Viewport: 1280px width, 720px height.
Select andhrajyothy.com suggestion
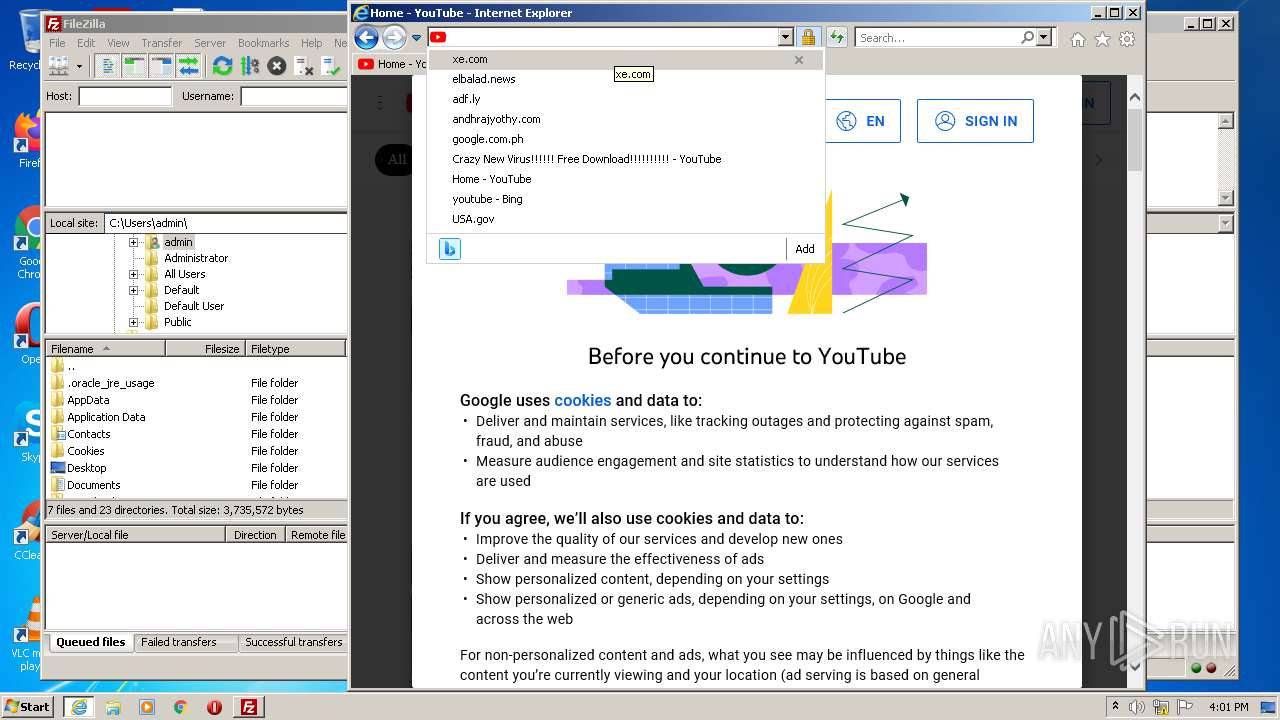pos(625,119)
